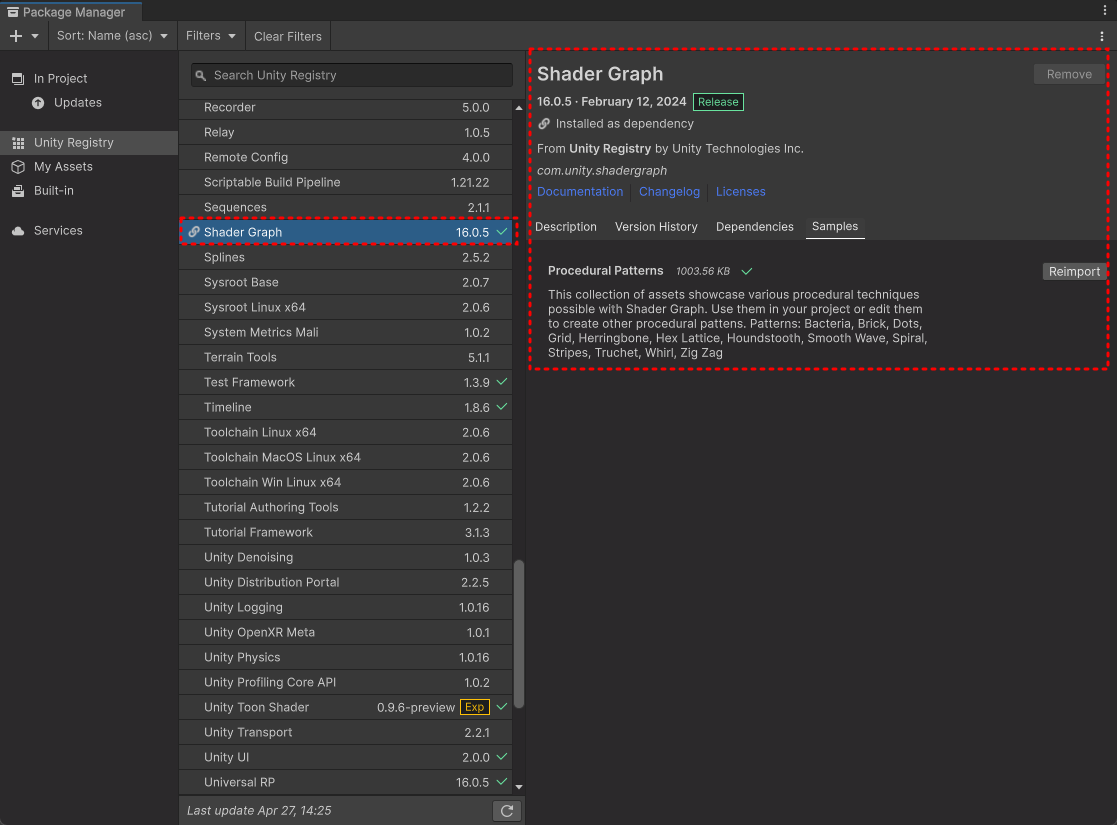Screen dimensions: 1117x825
Task: Select In Project in sidebar
Action: (x=89, y=78)
